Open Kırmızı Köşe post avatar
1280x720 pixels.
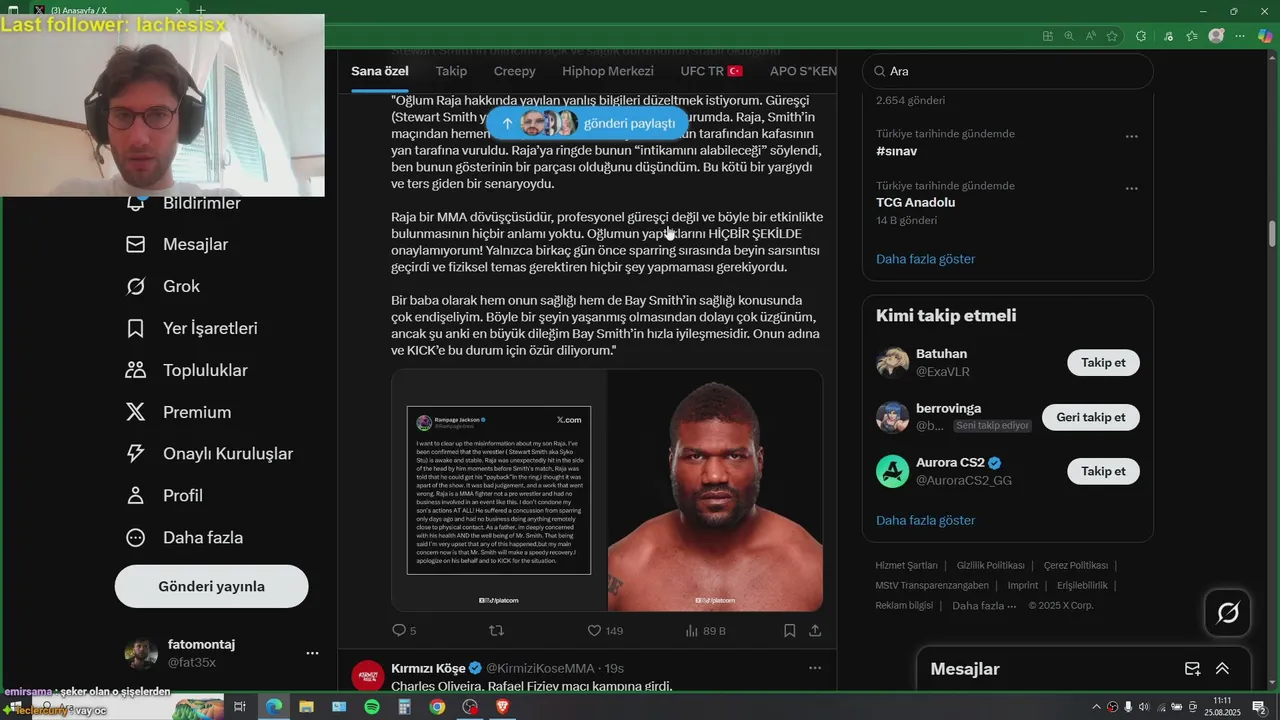pos(368,676)
